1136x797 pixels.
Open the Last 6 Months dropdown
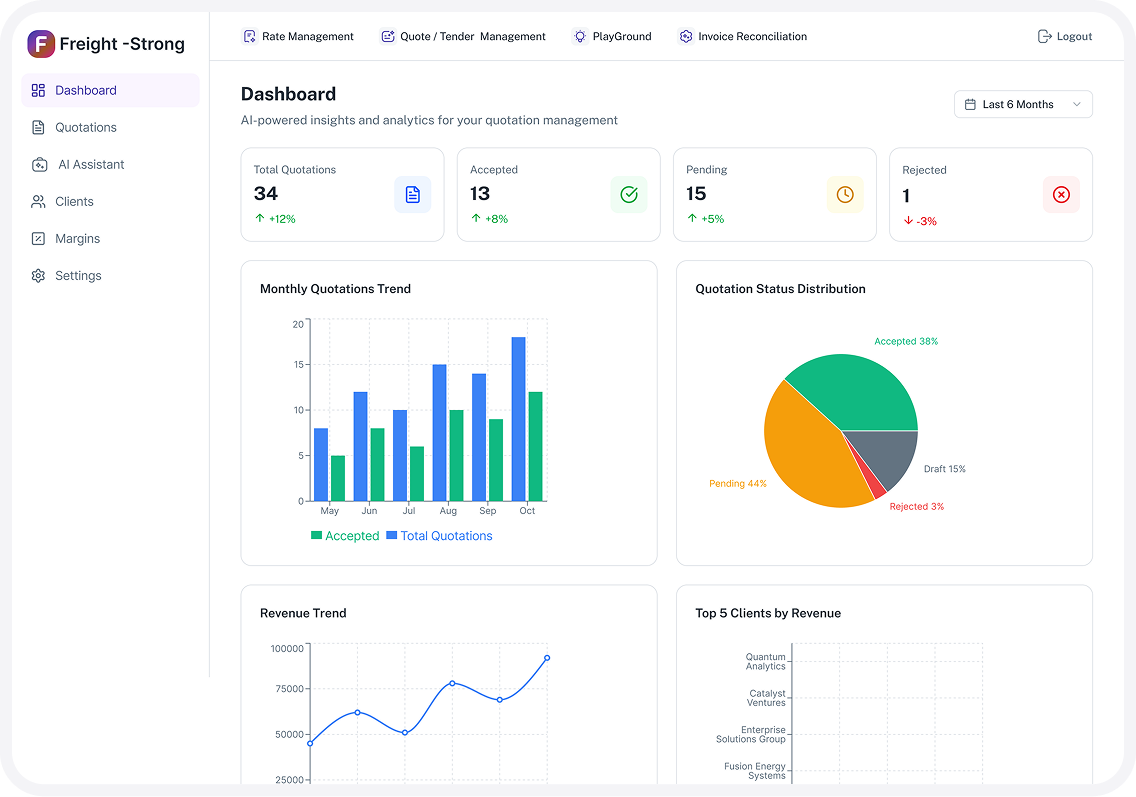coord(1022,105)
